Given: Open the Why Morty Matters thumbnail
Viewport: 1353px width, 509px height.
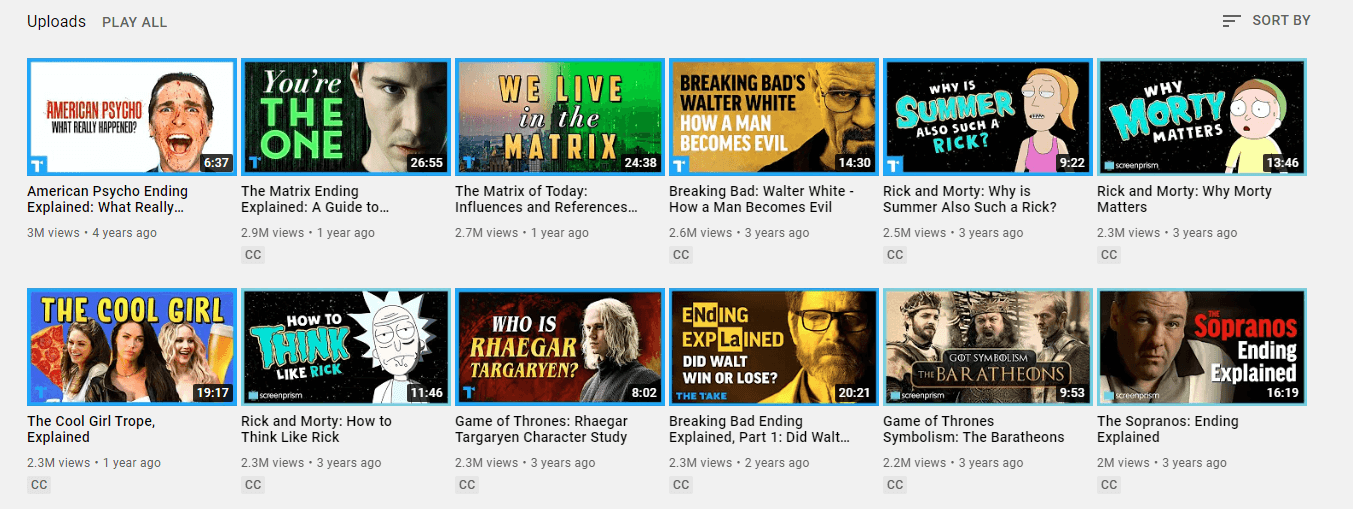Looking at the screenshot, I should pos(1202,117).
